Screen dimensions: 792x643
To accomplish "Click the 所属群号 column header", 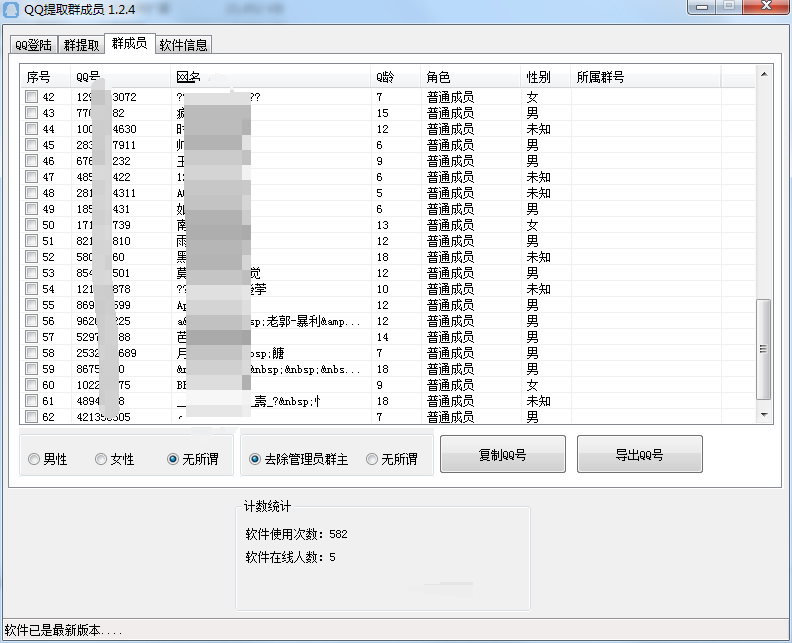I will tap(646, 77).
